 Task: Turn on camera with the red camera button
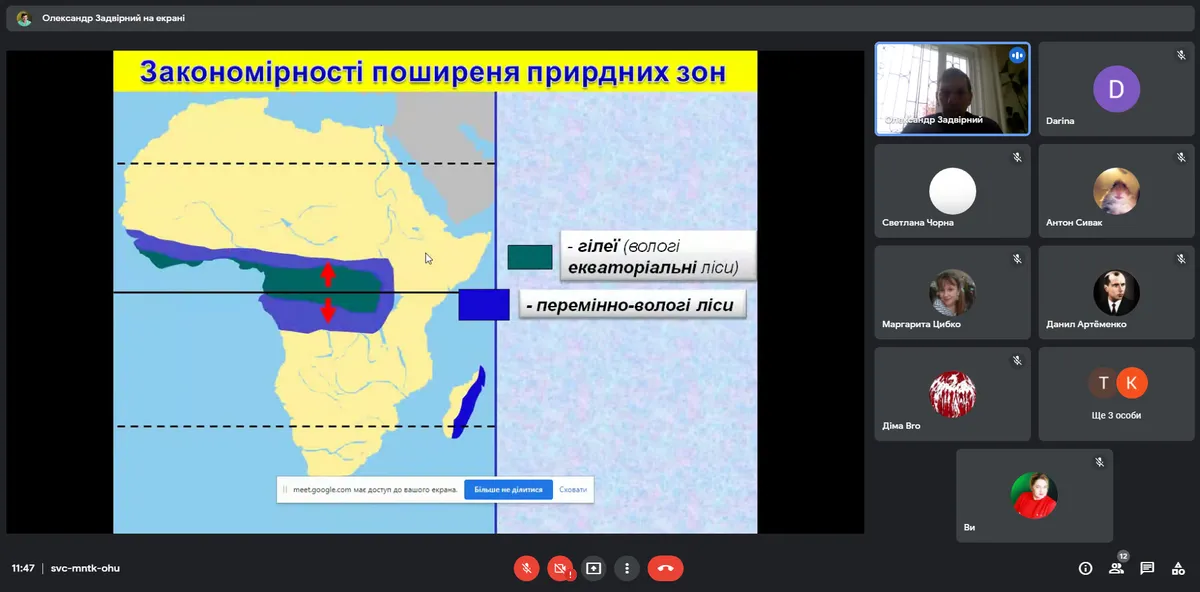(x=560, y=568)
